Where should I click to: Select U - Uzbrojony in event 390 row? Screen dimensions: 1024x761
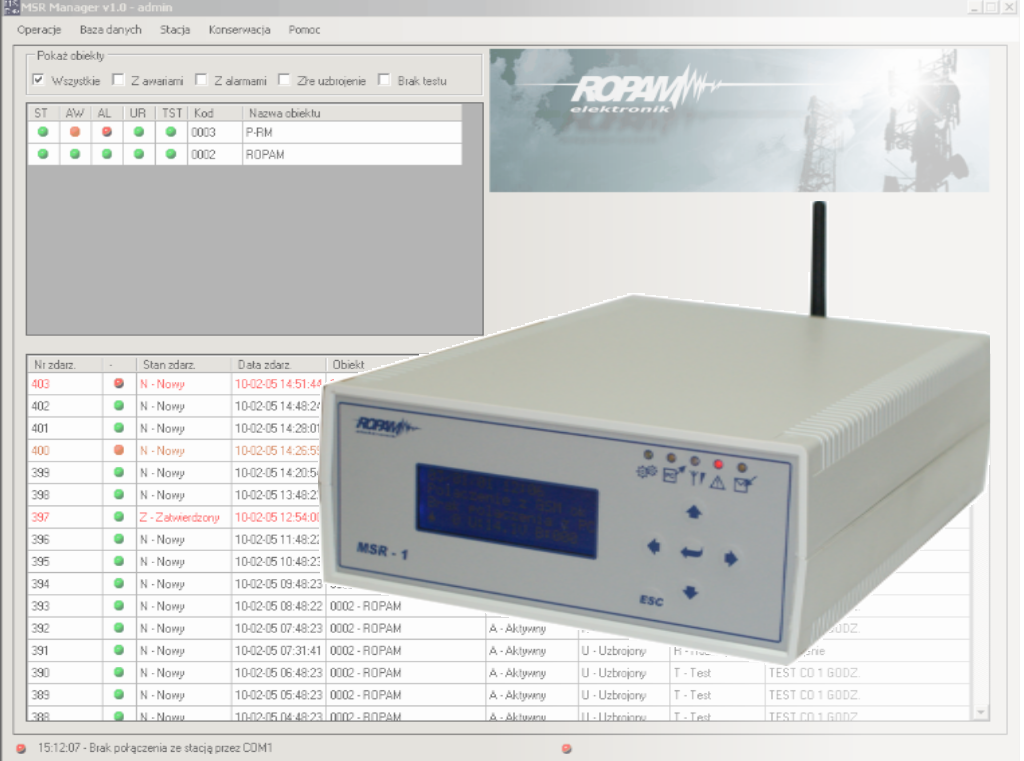(614, 673)
